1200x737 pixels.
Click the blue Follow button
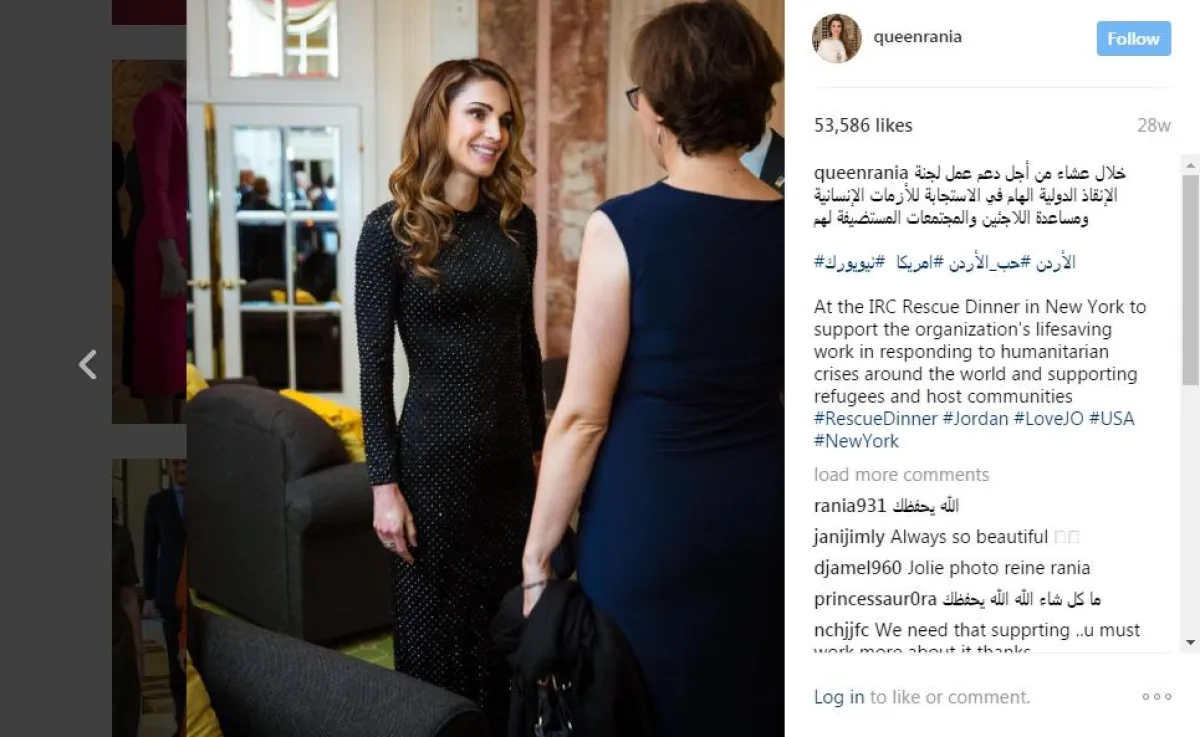click(x=1133, y=38)
